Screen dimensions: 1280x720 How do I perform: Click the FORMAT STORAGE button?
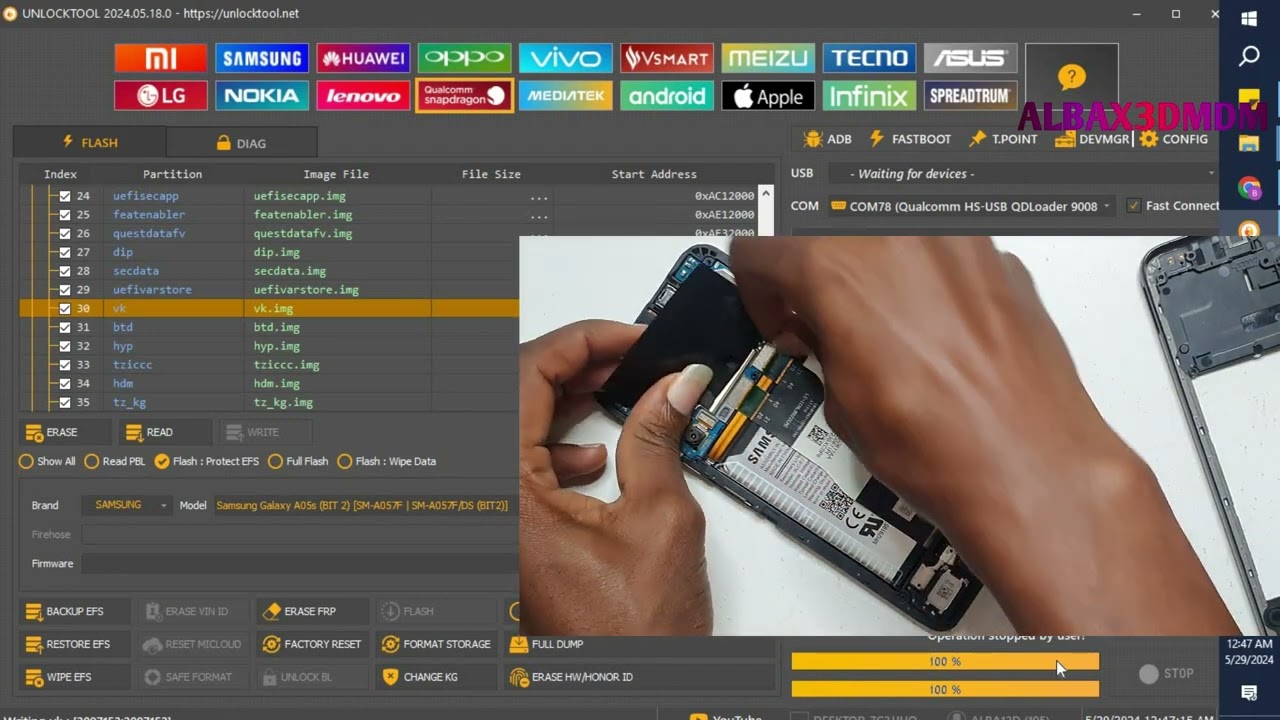point(435,644)
